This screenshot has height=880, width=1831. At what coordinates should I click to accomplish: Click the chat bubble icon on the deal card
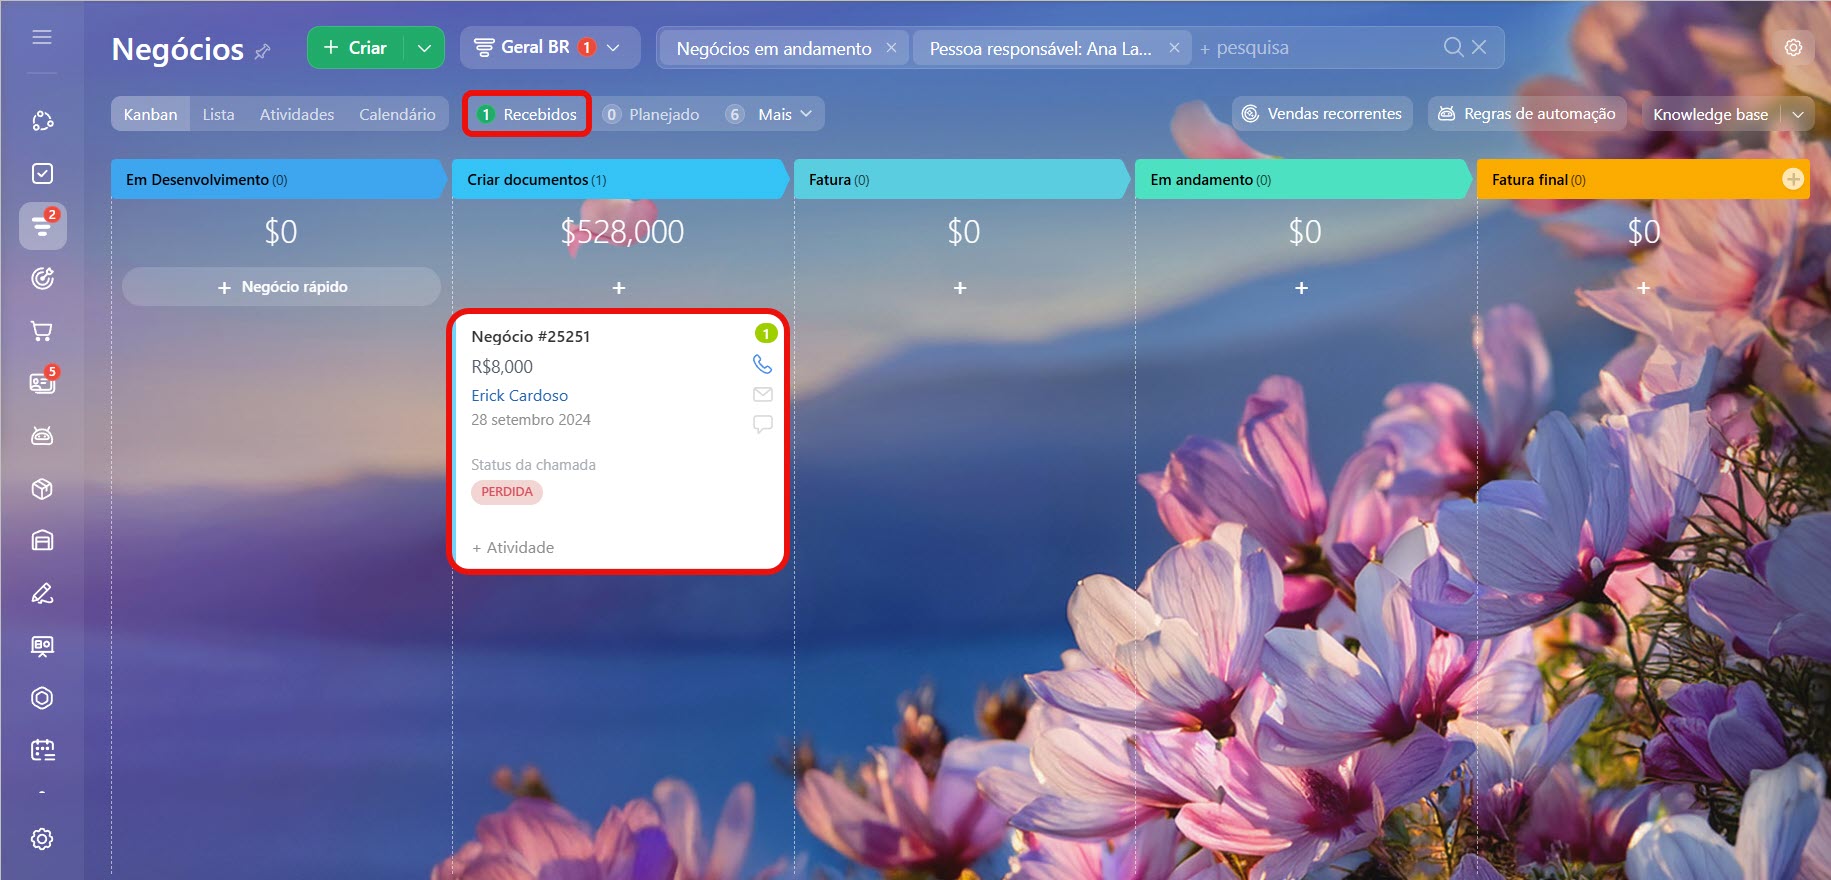point(762,424)
